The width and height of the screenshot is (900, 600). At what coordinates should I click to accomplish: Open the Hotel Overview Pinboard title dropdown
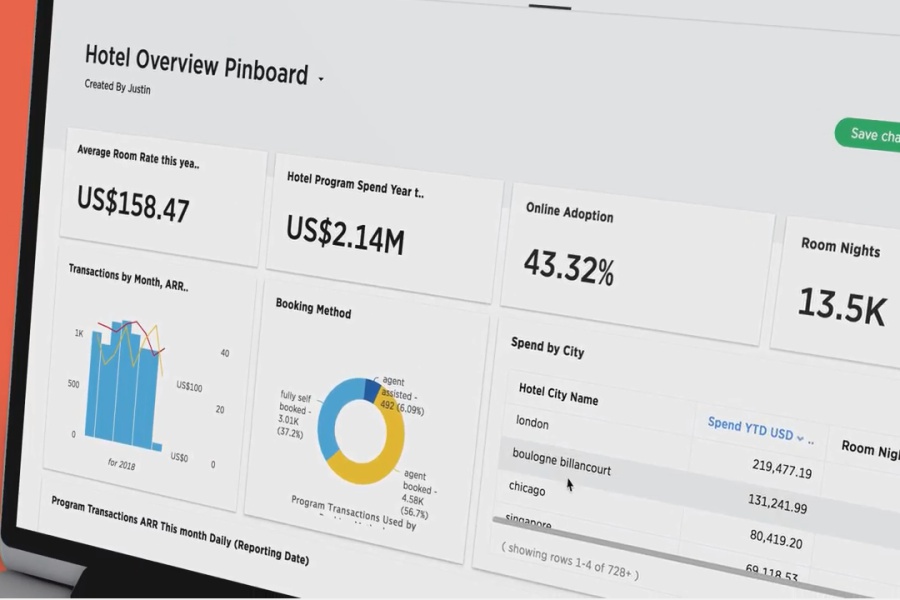(320, 78)
